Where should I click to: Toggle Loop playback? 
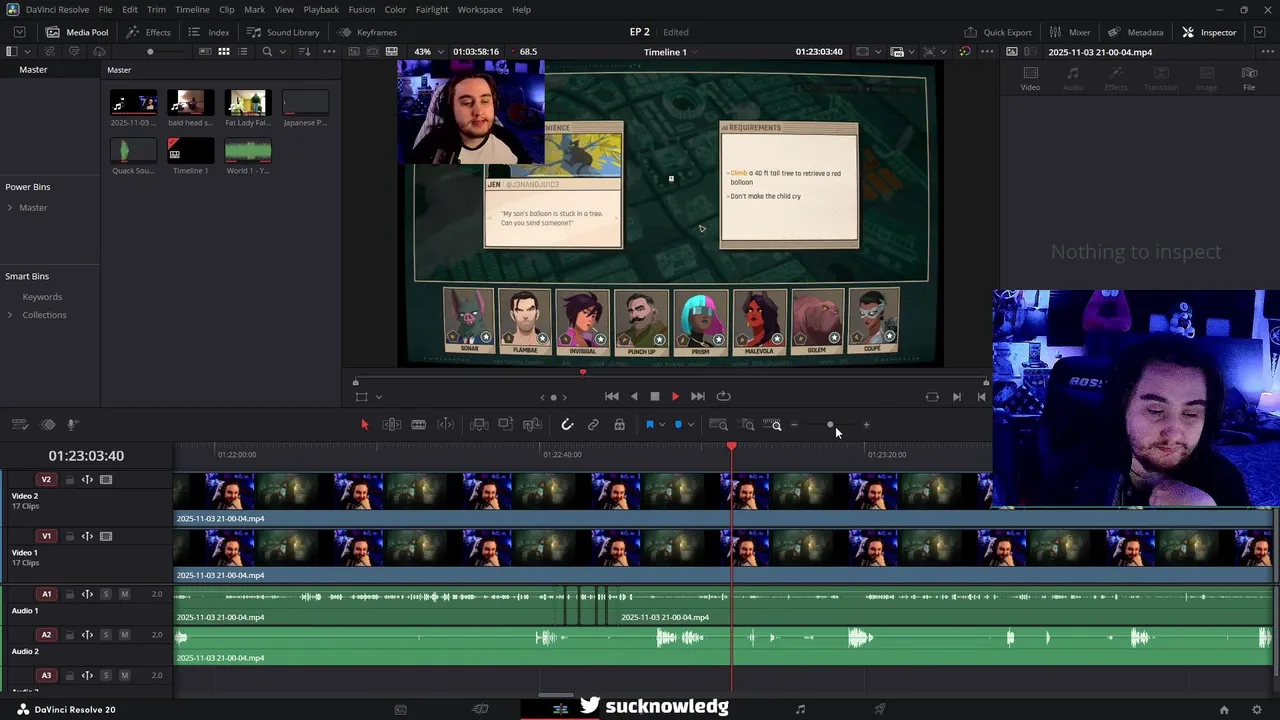pos(724,397)
